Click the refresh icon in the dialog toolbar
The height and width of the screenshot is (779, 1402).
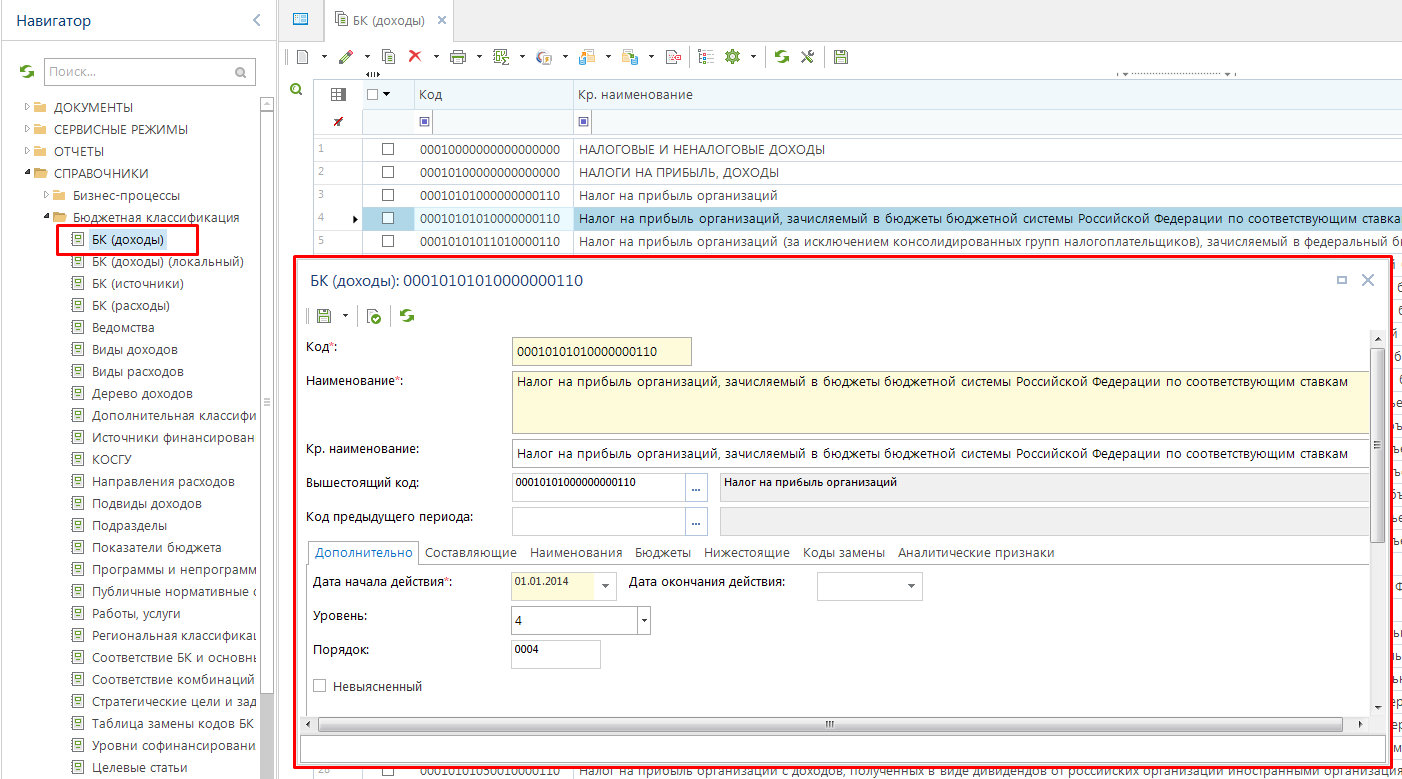tap(407, 316)
